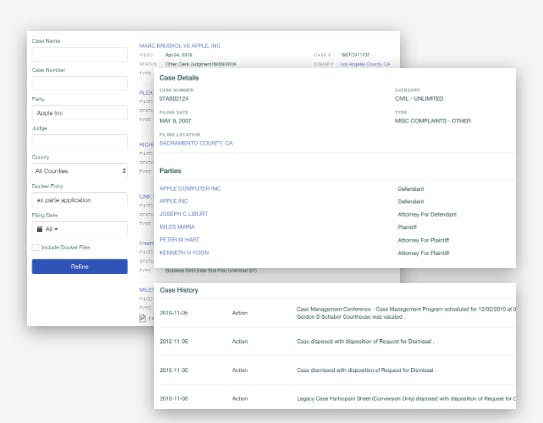543x423 pixels.
Task: Select the MAY 9, 2007 filing date
Action: (175, 121)
